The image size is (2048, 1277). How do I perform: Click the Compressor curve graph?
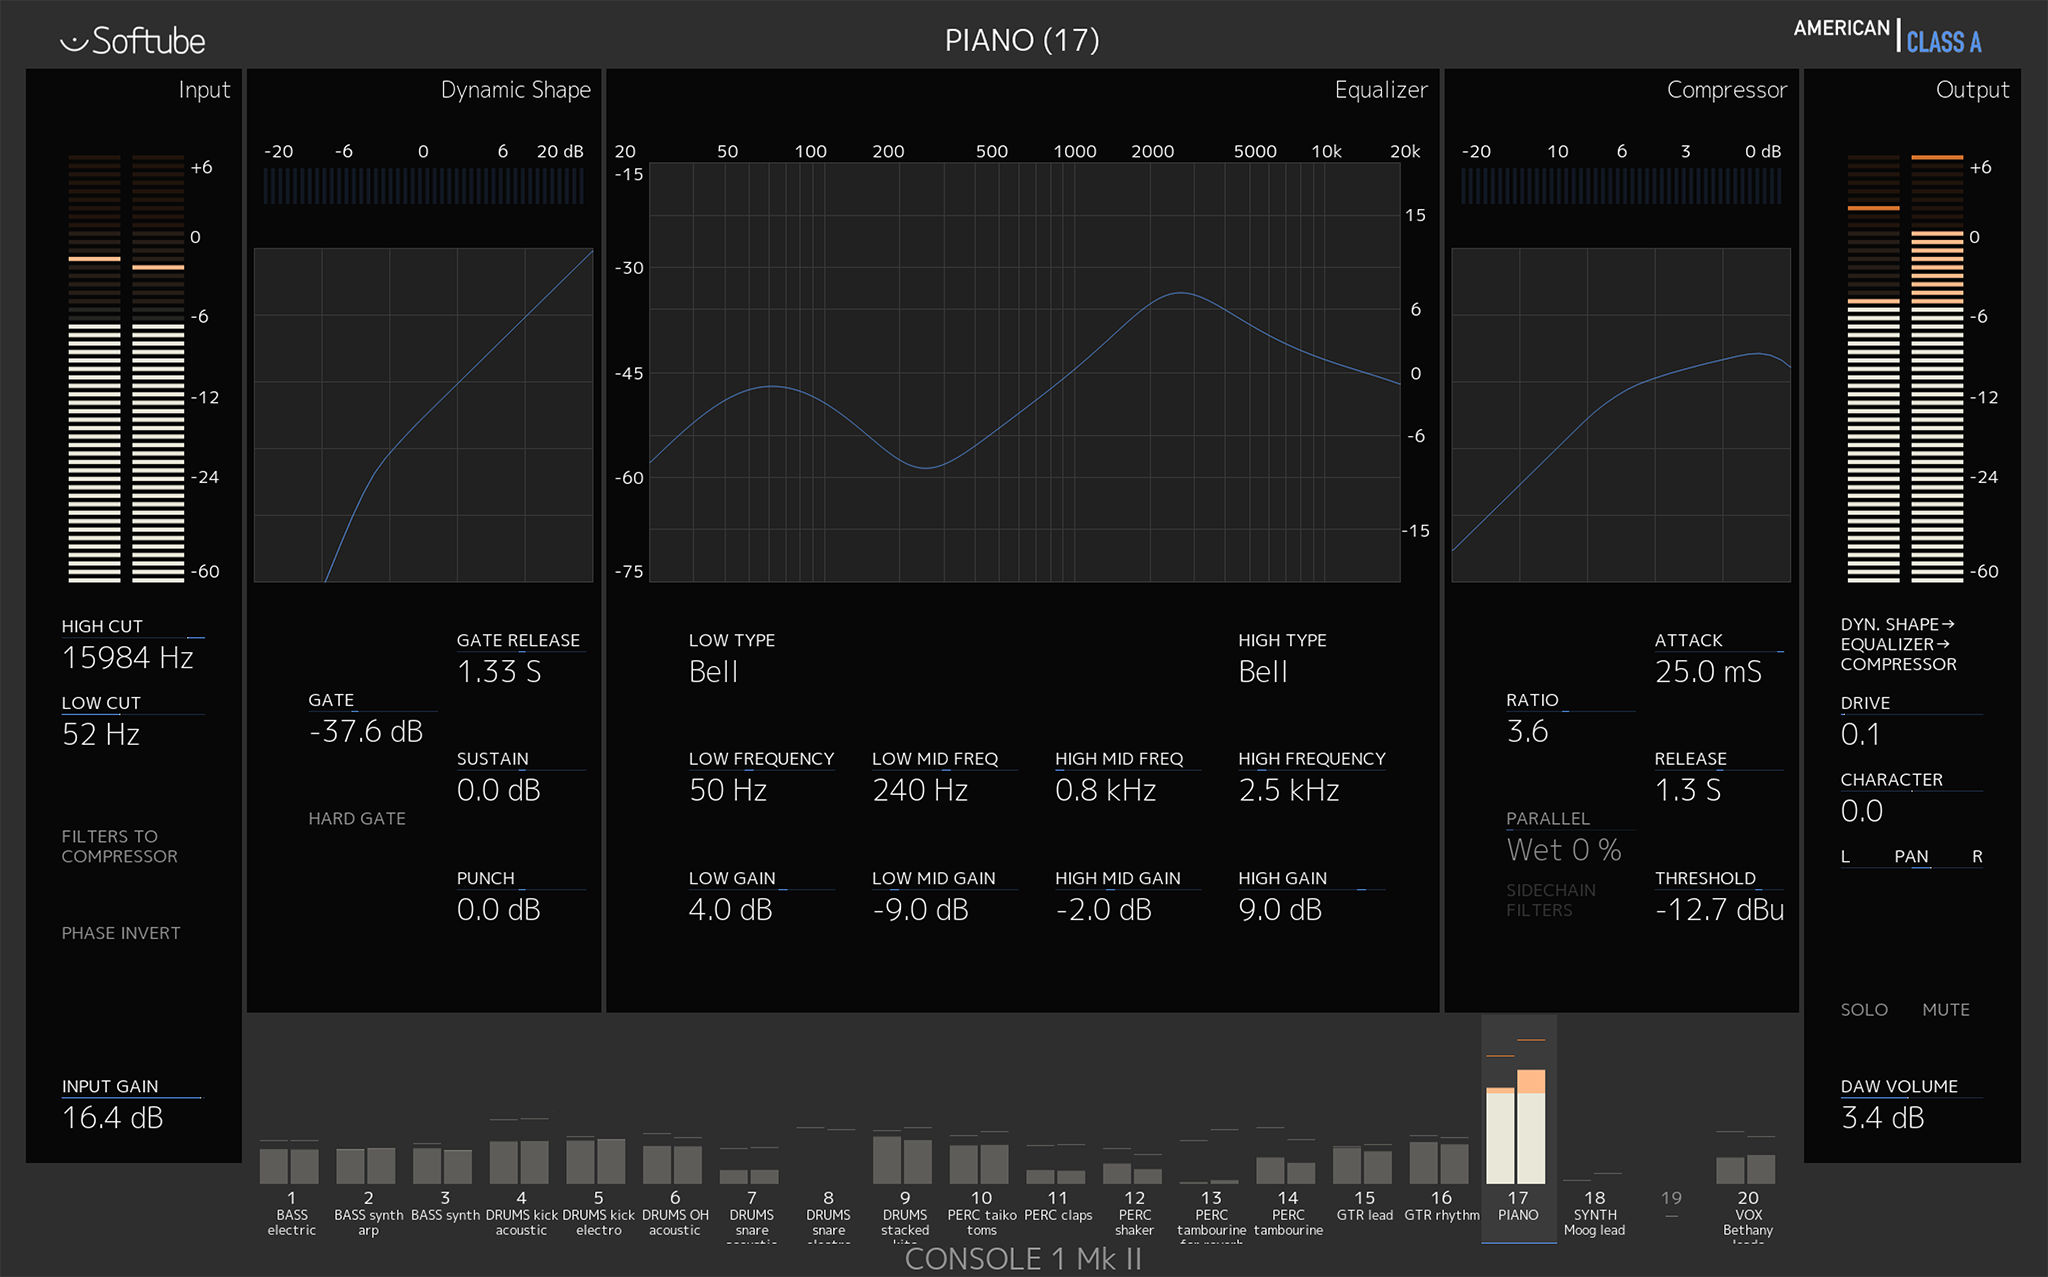coord(1621,415)
